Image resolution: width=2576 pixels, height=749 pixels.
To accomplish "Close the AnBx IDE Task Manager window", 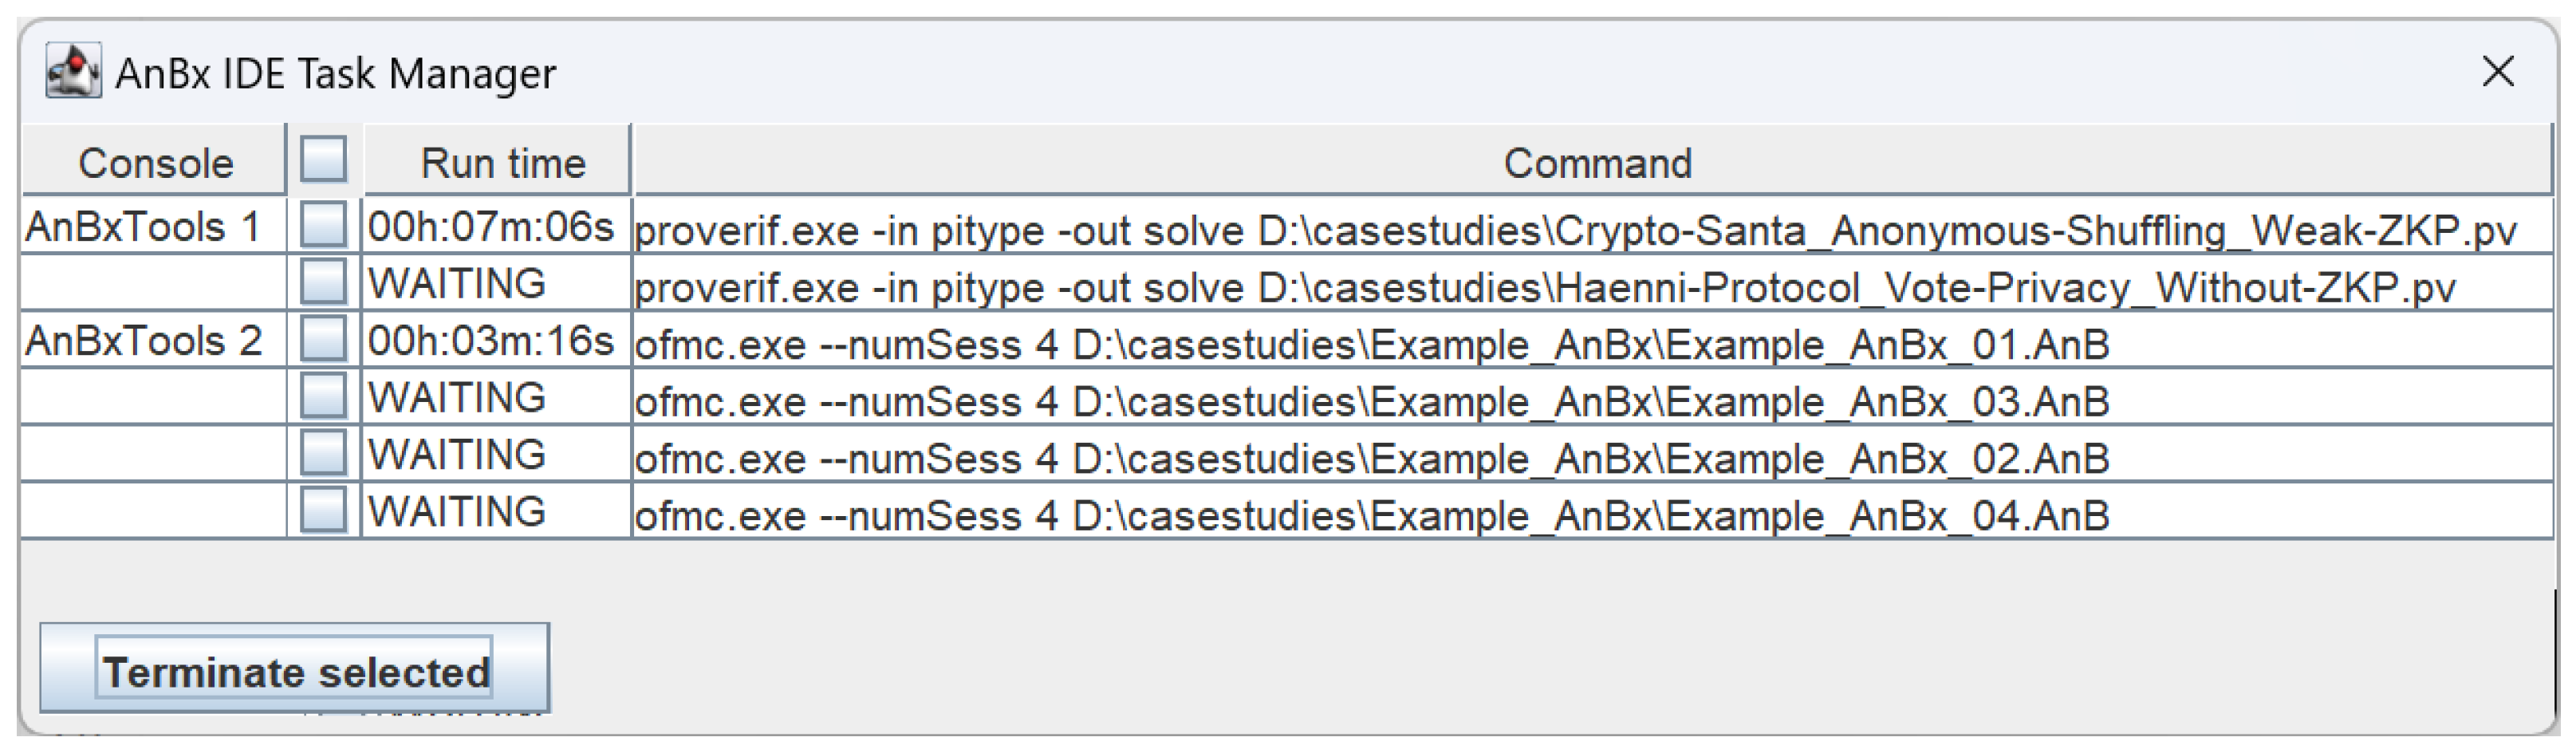I will pyautogui.click(x=2498, y=71).
